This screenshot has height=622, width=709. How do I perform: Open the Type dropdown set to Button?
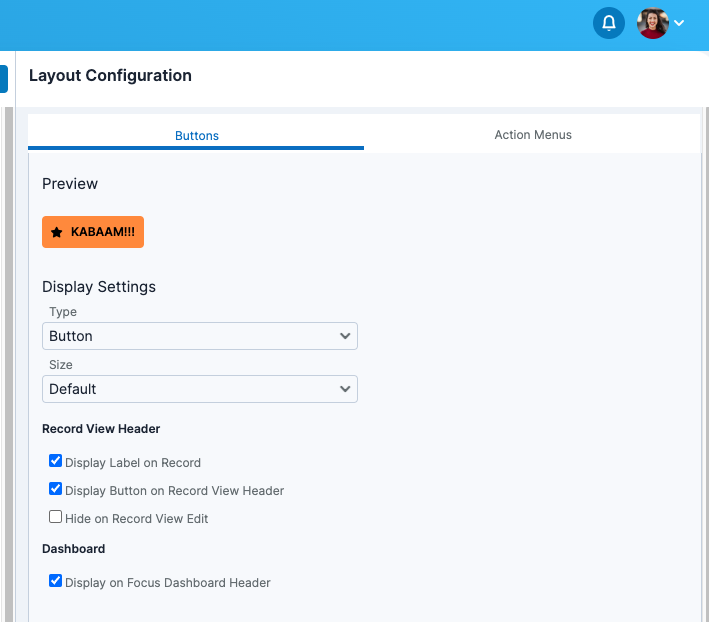[x=200, y=336]
